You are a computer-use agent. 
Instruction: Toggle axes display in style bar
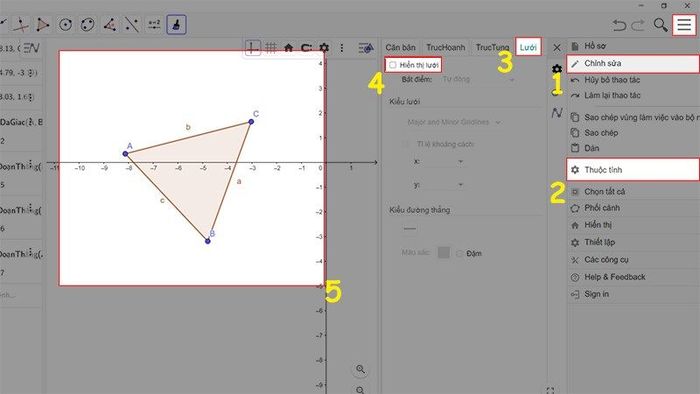click(x=252, y=48)
